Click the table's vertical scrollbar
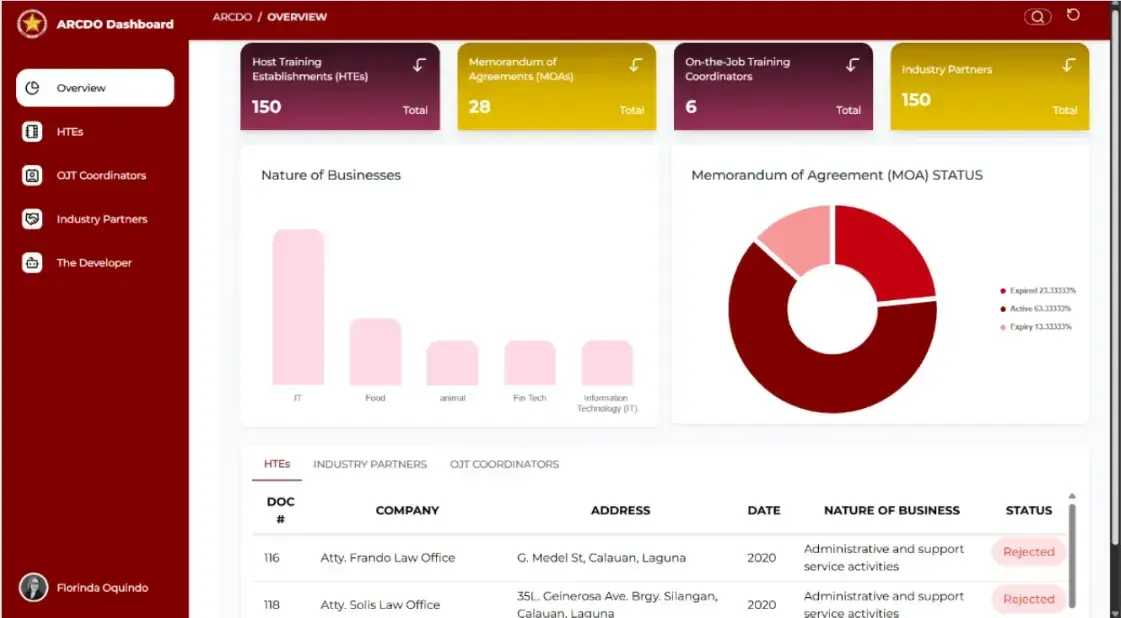The image size is (1121, 618). (1072, 554)
